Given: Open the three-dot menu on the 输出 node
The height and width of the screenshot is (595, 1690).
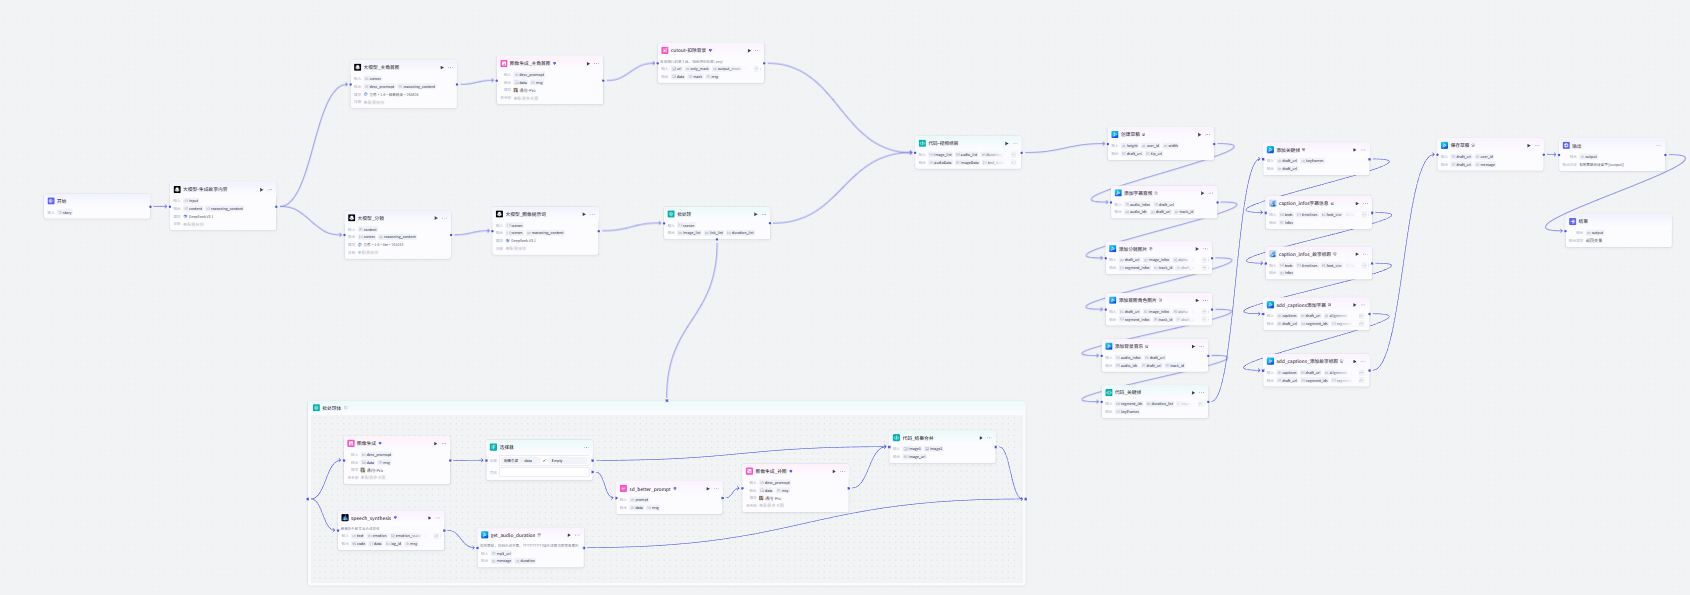Looking at the screenshot, I should 1659,145.
